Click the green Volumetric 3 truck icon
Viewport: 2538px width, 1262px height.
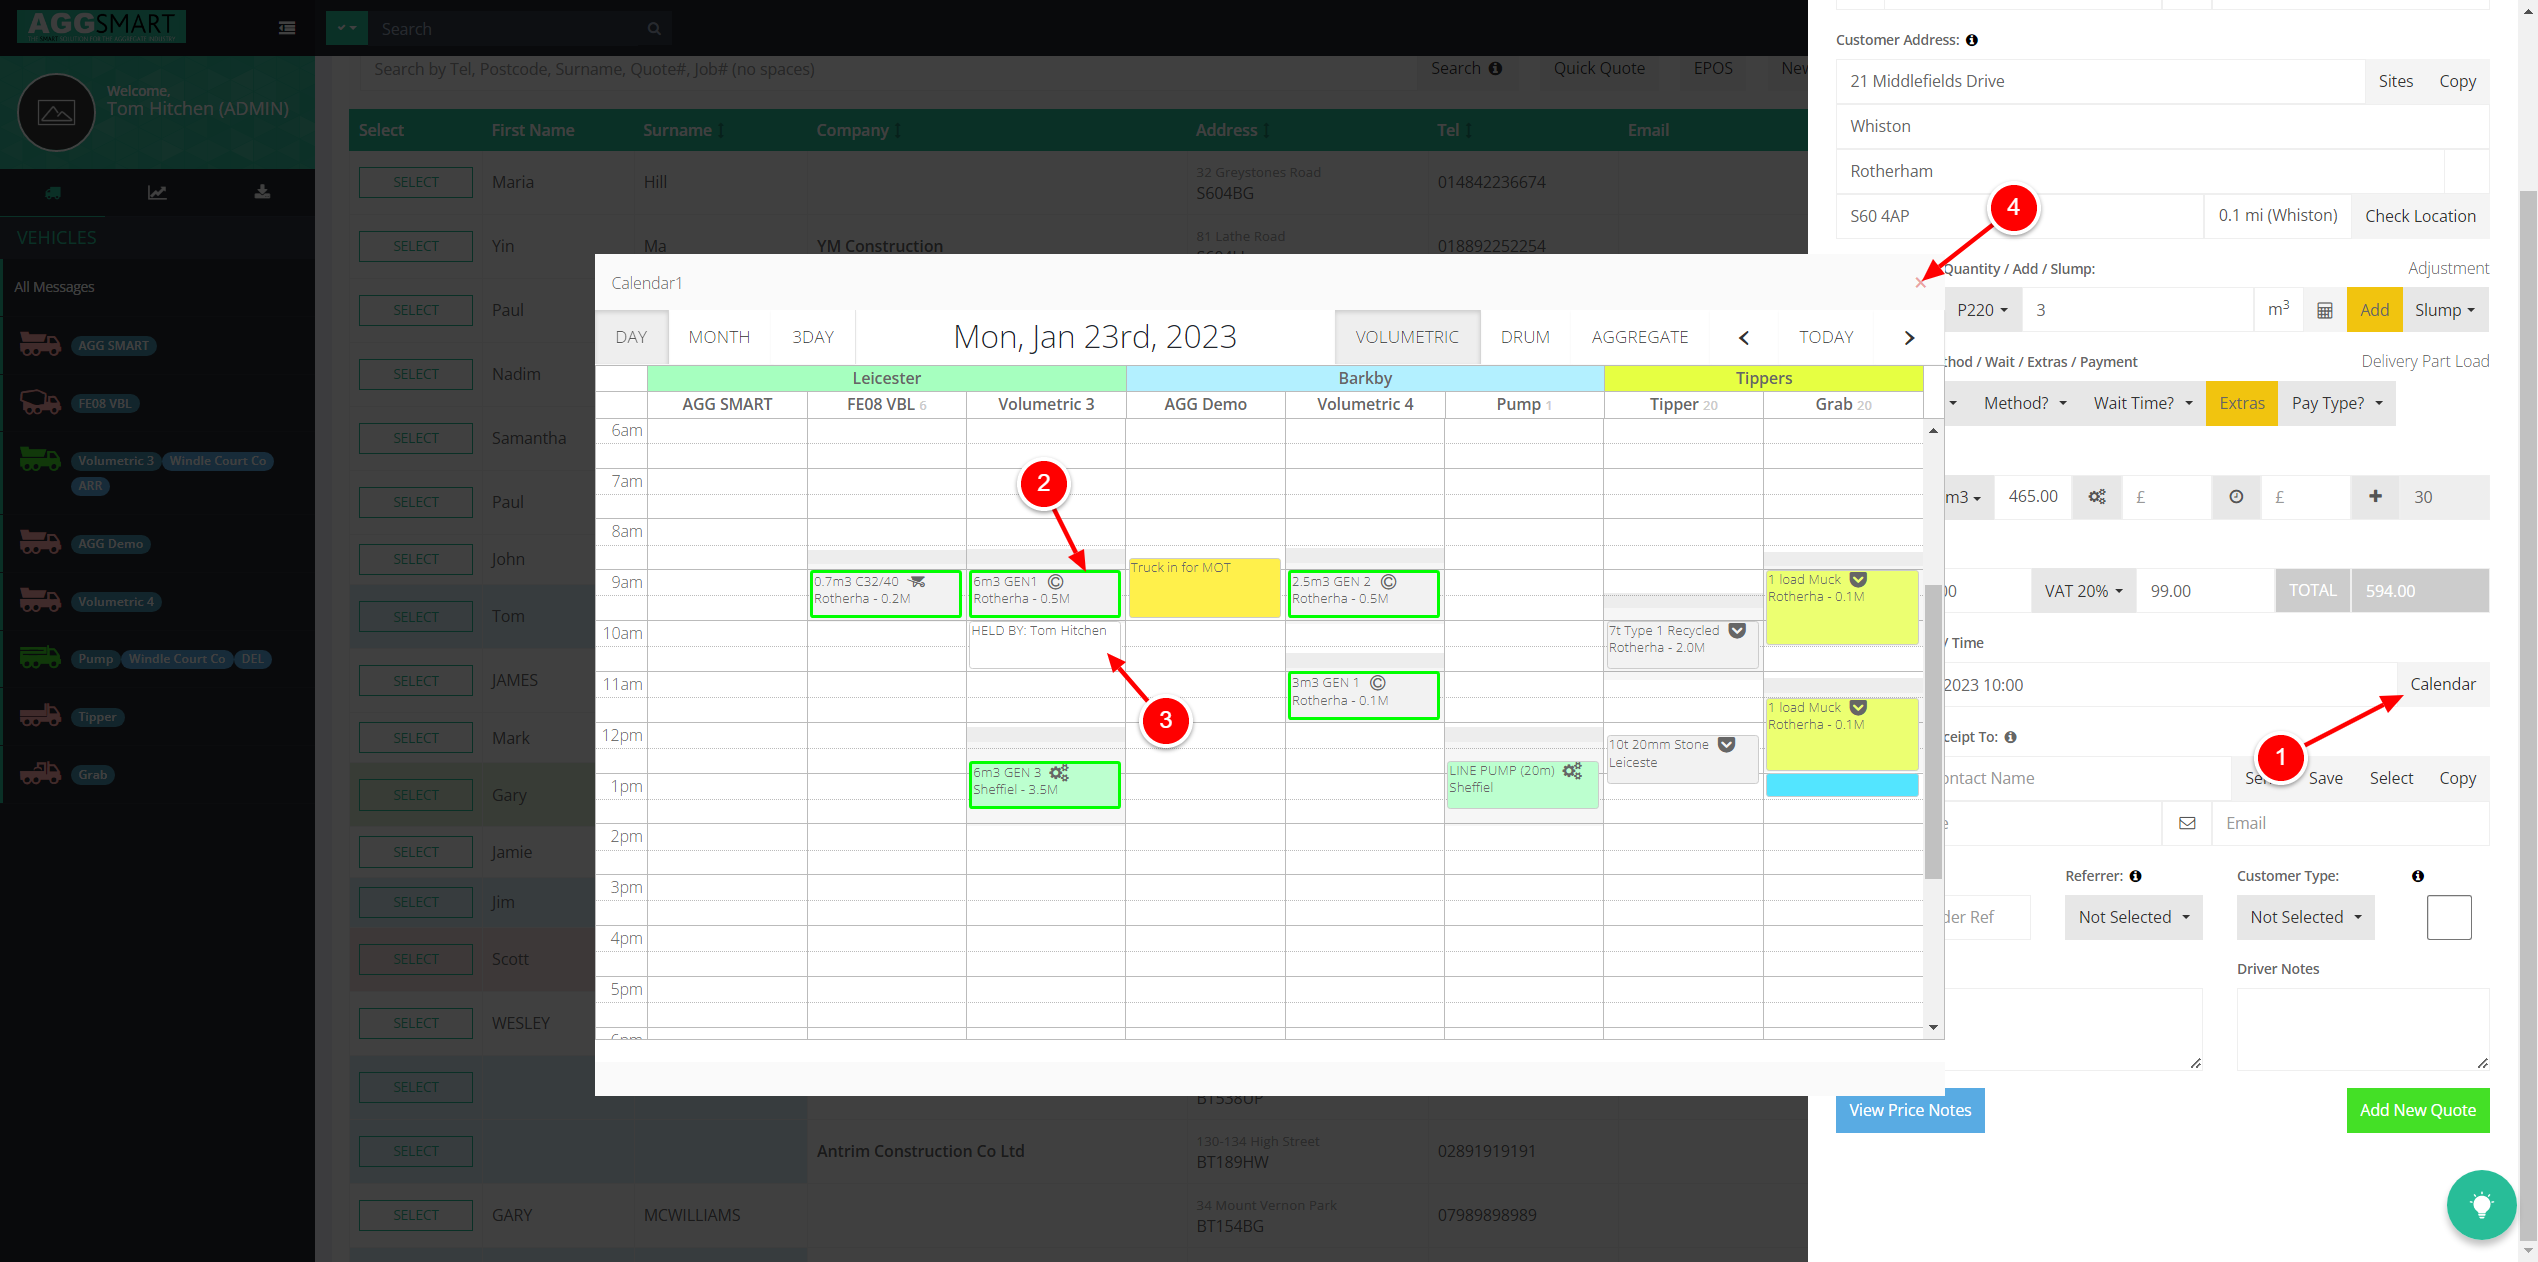[40, 460]
